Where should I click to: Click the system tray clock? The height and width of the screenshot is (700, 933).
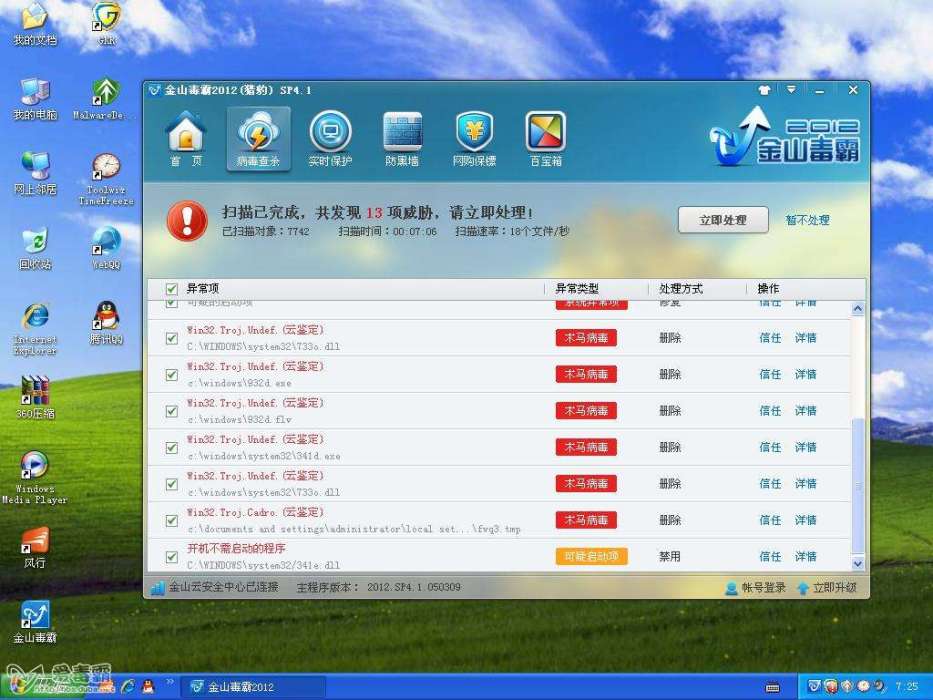pyautogui.click(x=906, y=687)
